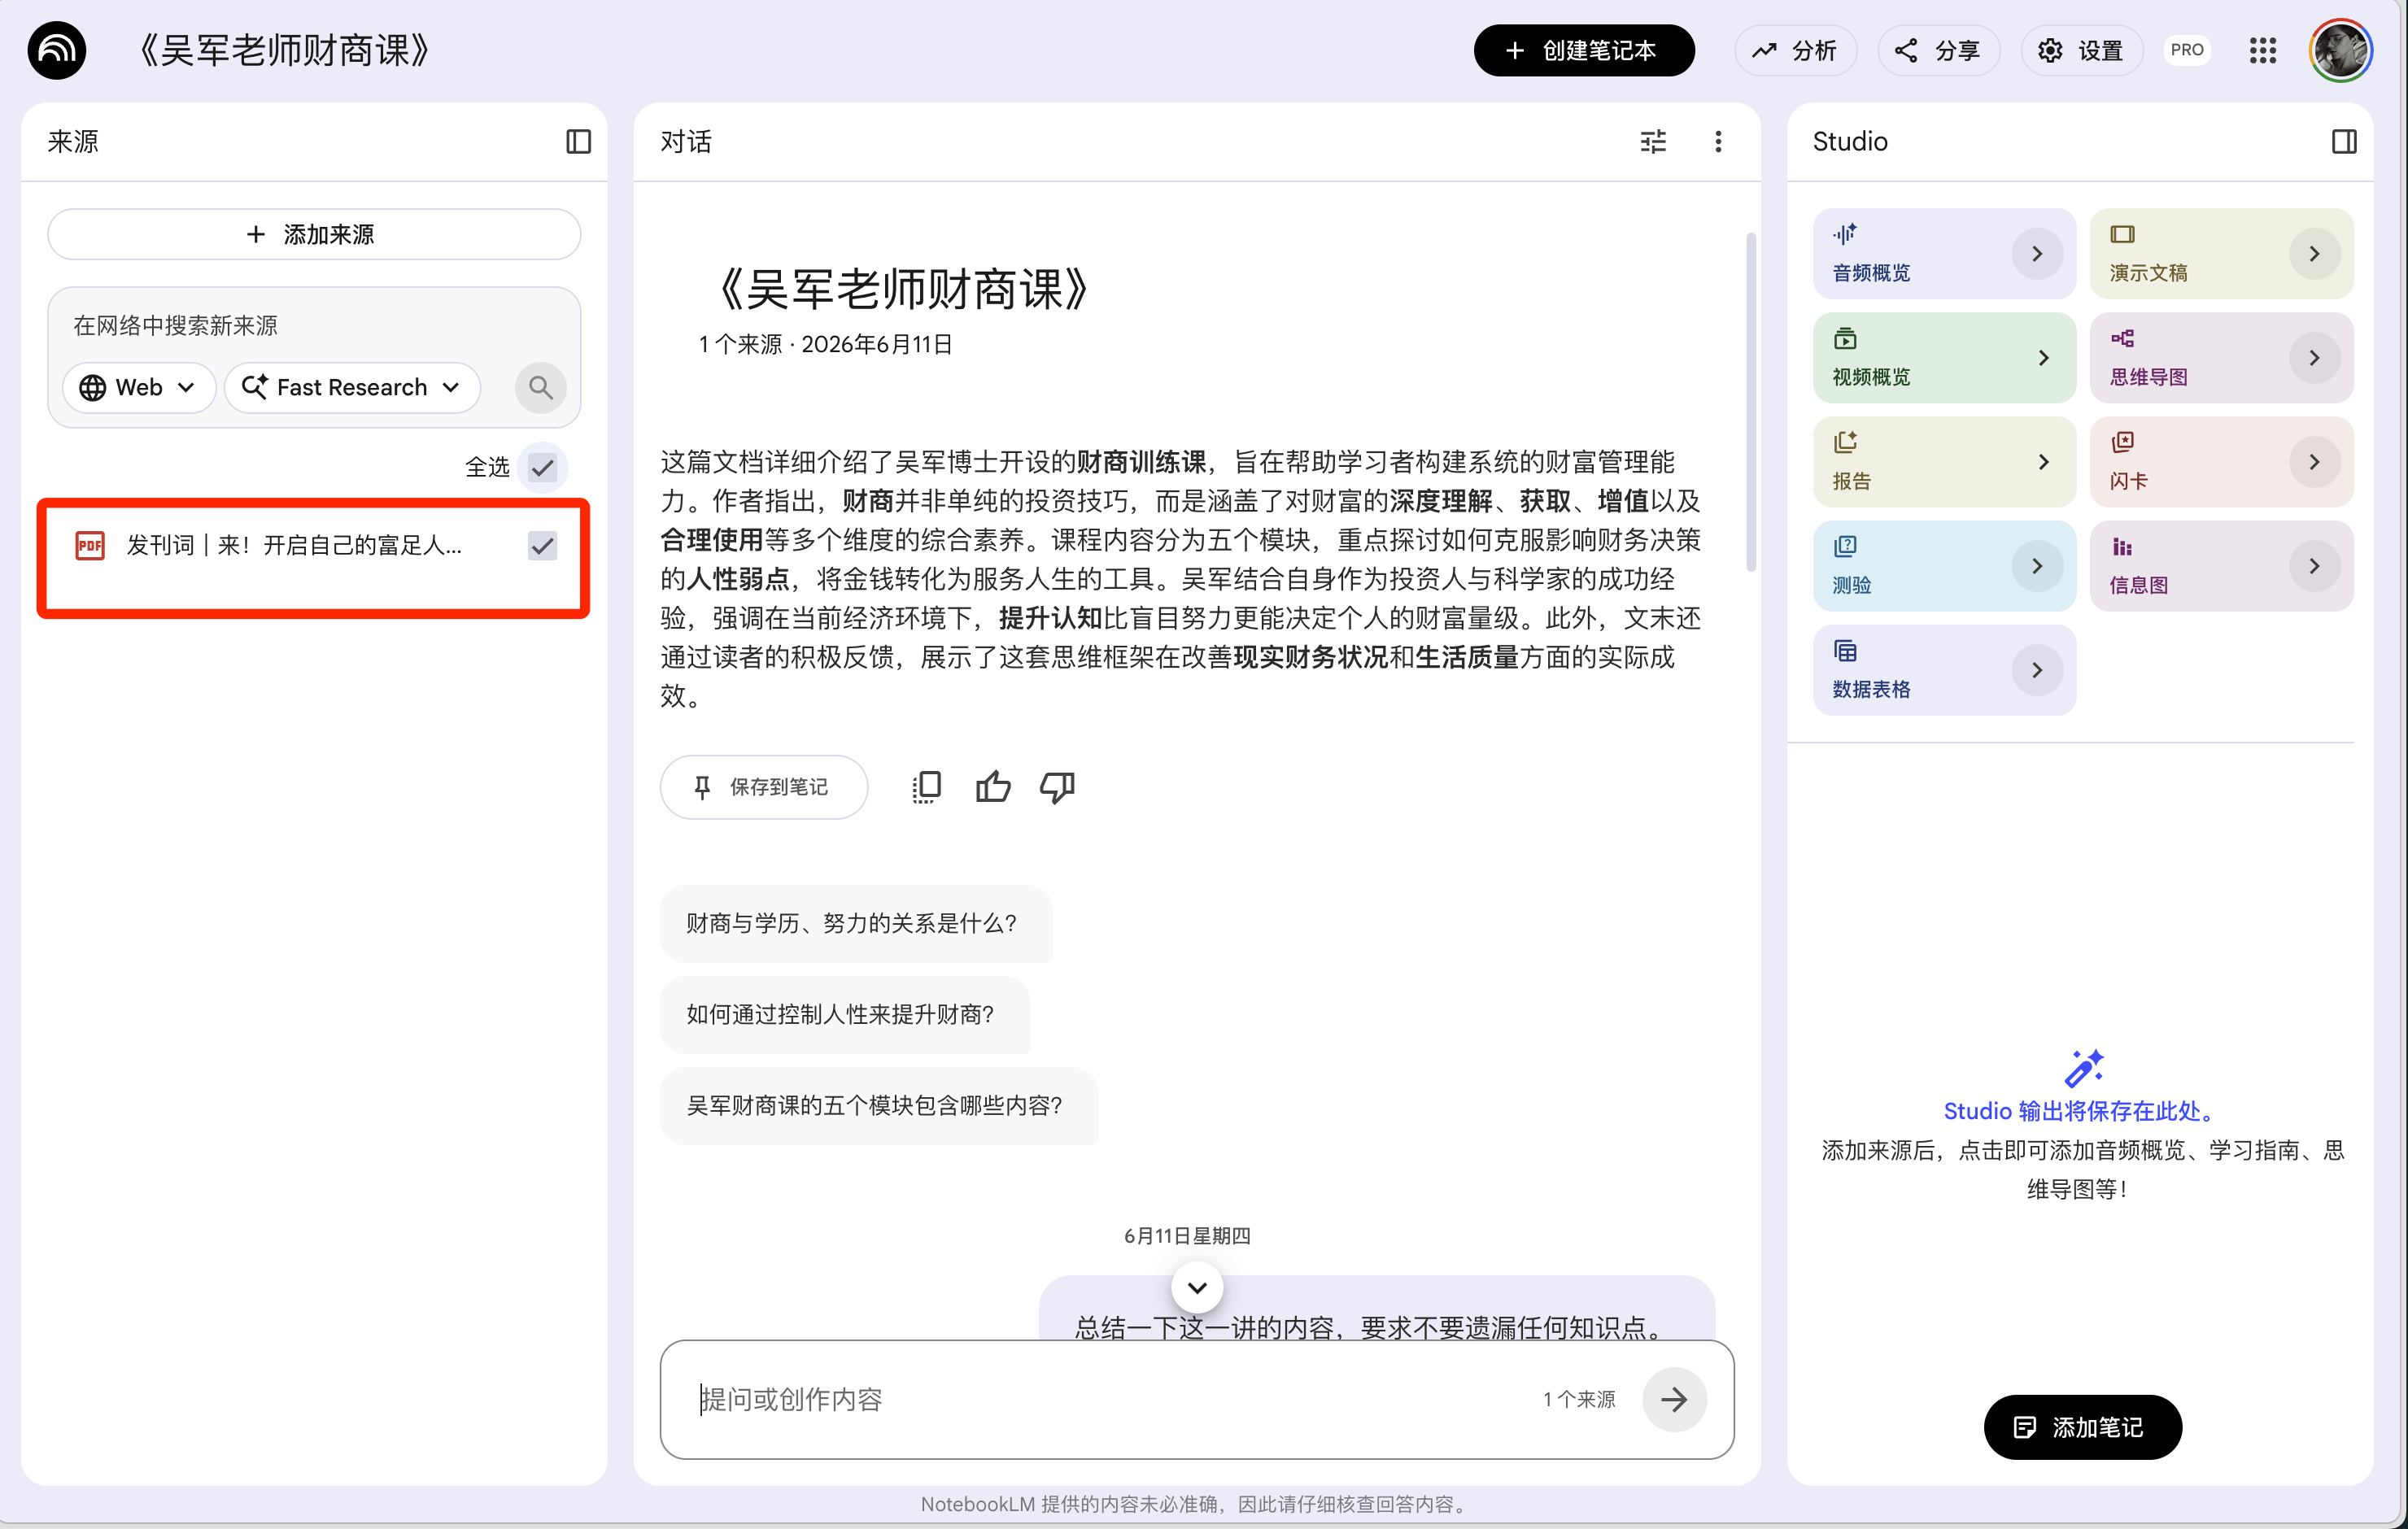Expand 思维导图 options arrow
2408x1529 pixels.
[2313, 358]
